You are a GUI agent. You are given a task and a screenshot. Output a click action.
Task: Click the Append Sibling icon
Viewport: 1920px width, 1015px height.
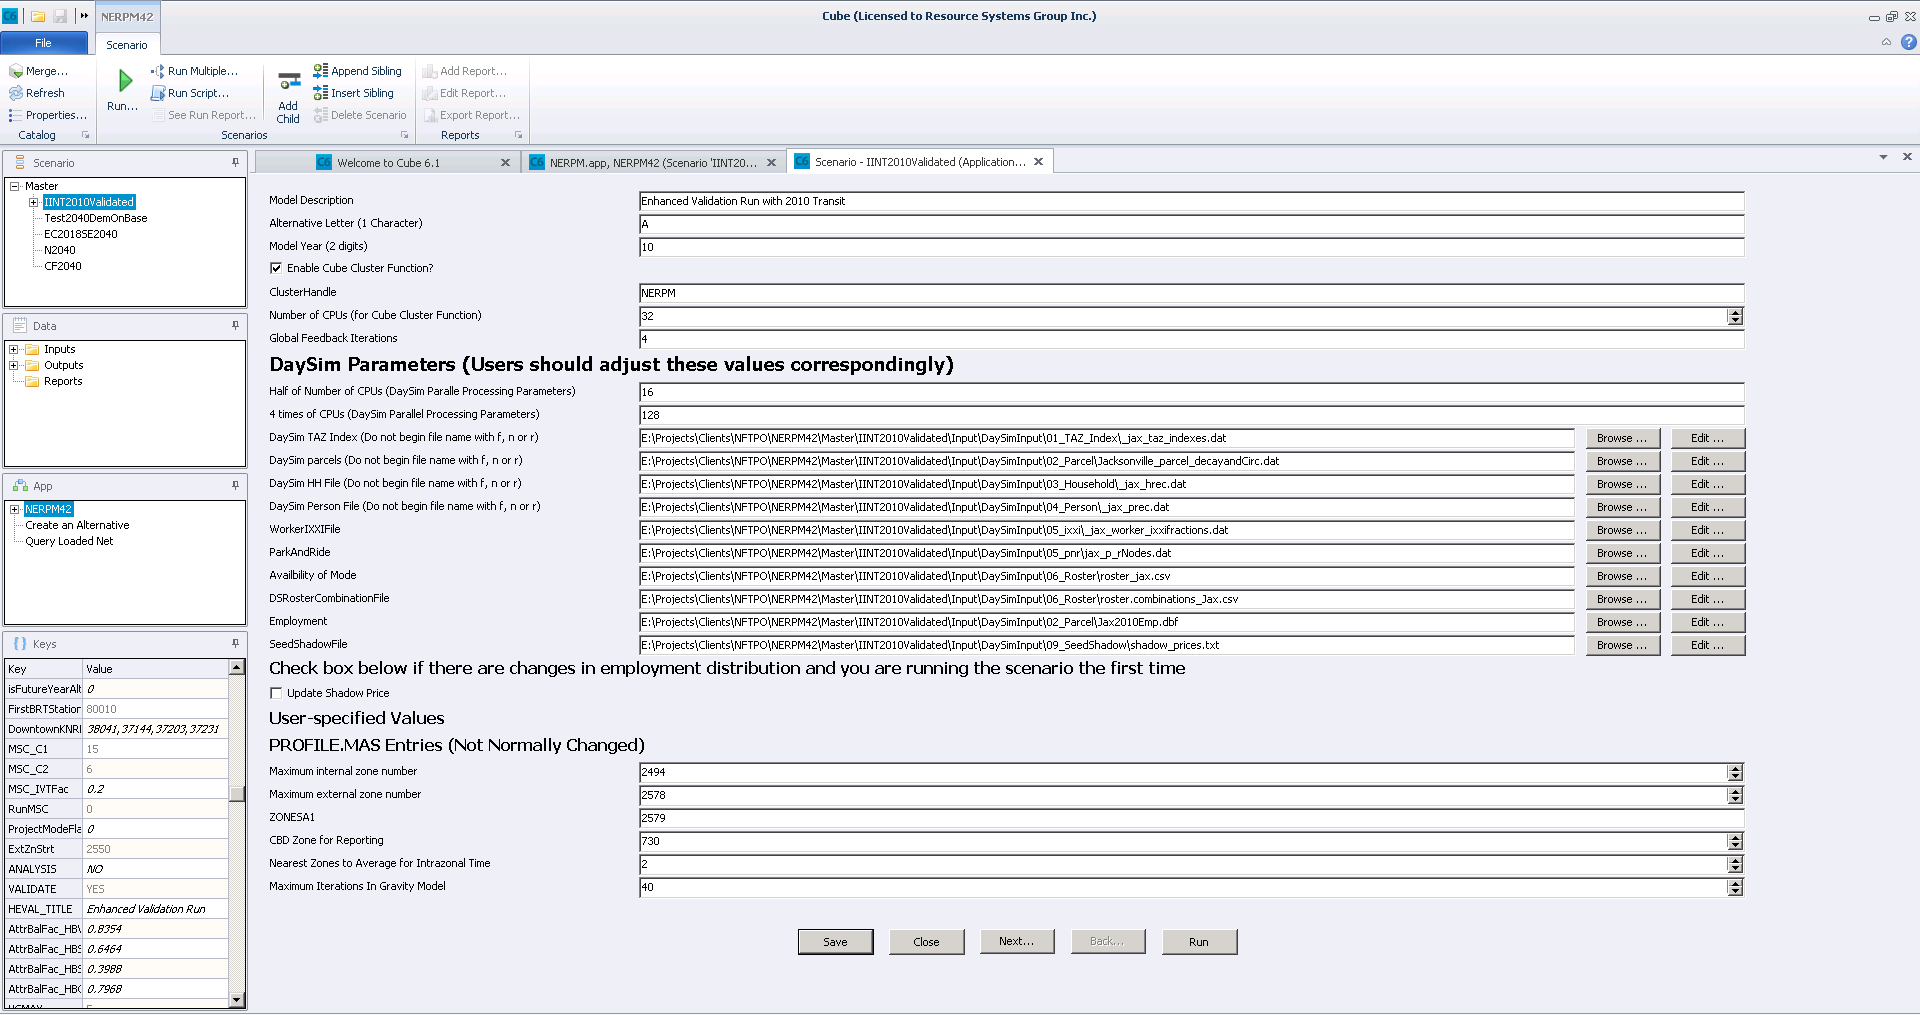[x=320, y=71]
